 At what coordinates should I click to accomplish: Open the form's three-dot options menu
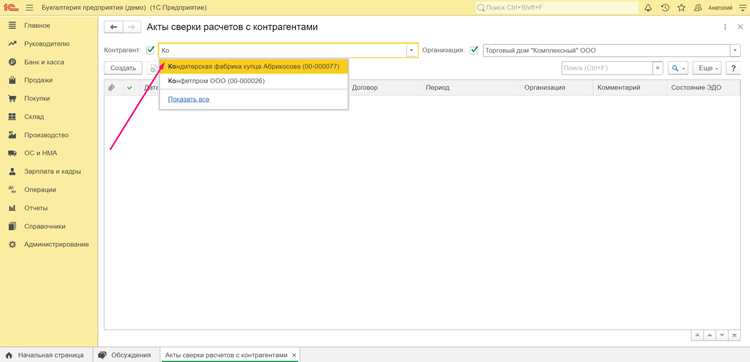point(725,27)
